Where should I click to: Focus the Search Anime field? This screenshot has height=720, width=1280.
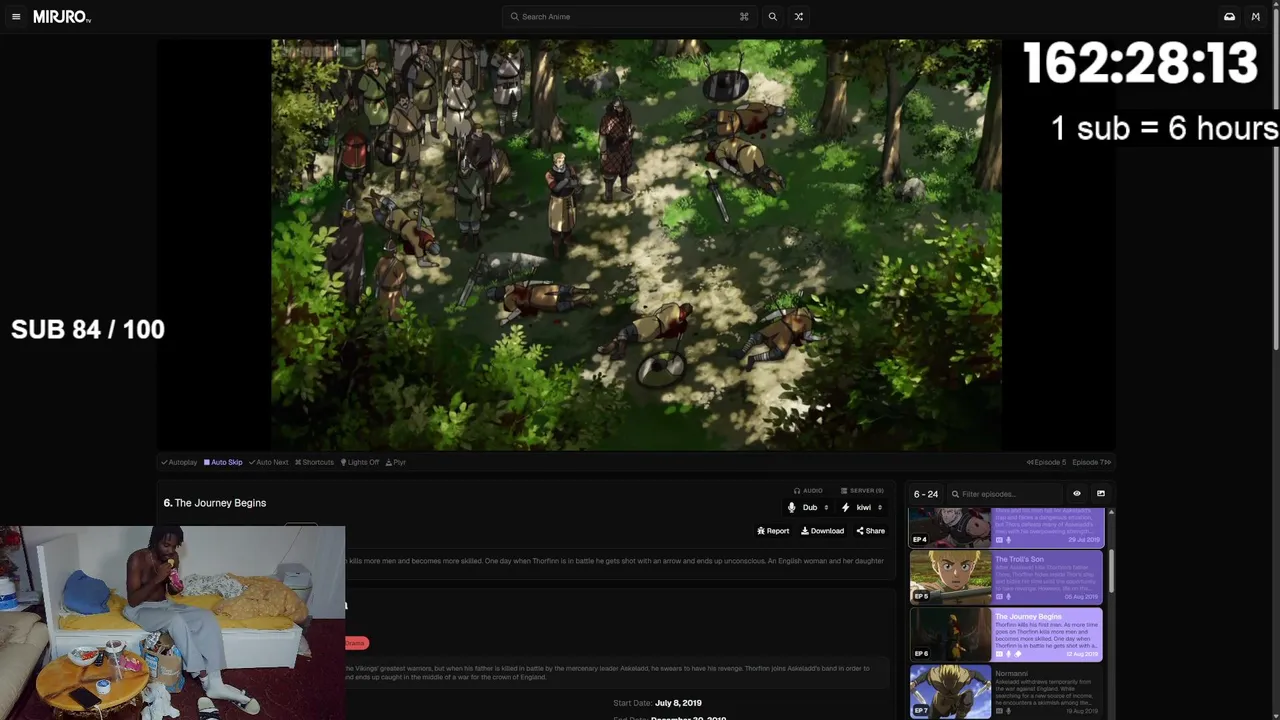point(630,17)
